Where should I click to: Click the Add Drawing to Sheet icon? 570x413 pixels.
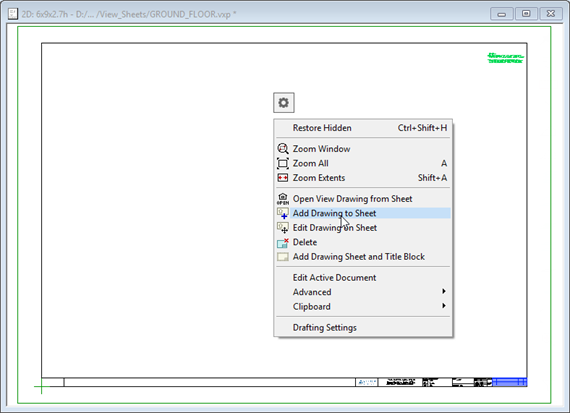pyautogui.click(x=283, y=213)
